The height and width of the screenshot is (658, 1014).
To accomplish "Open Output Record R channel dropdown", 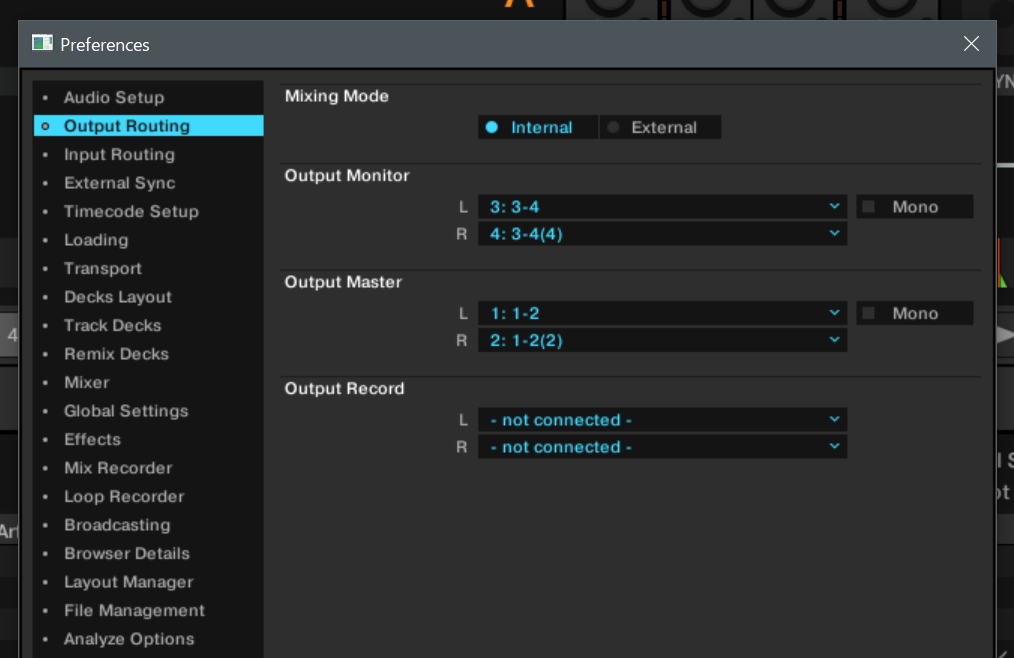I will [x=662, y=447].
